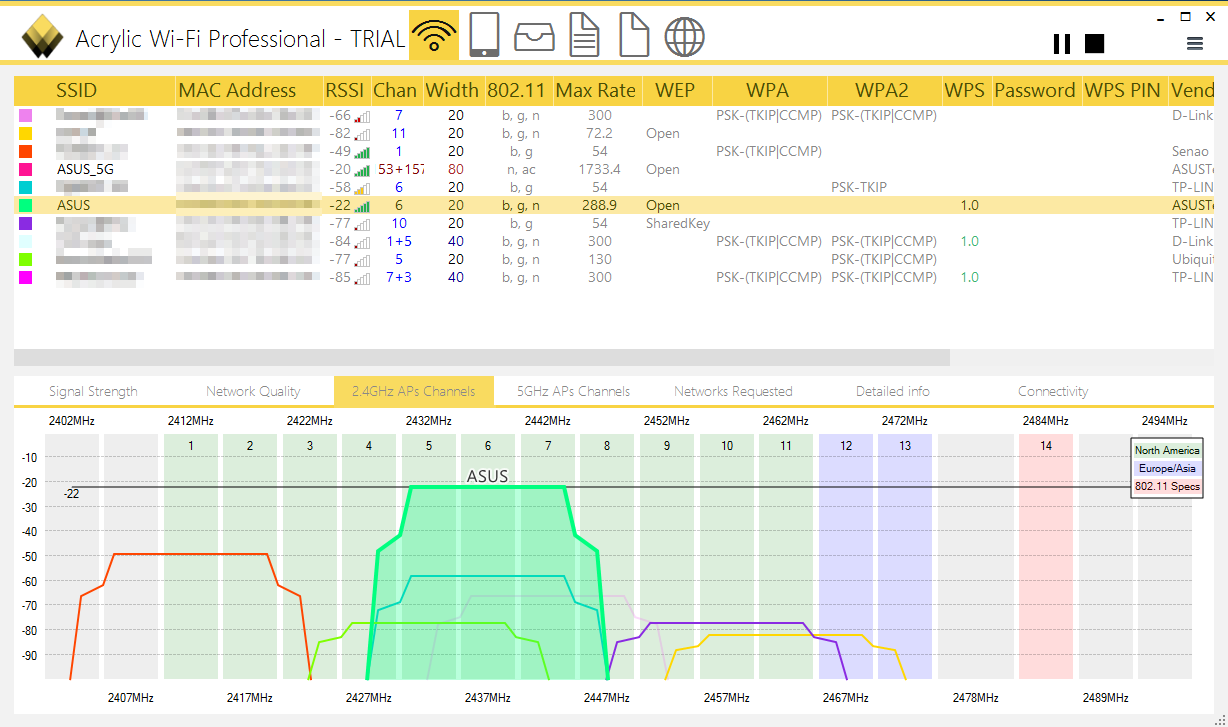The width and height of the screenshot is (1228, 727).
Task: Sort by the RSSI column header
Action: click(346, 90)
